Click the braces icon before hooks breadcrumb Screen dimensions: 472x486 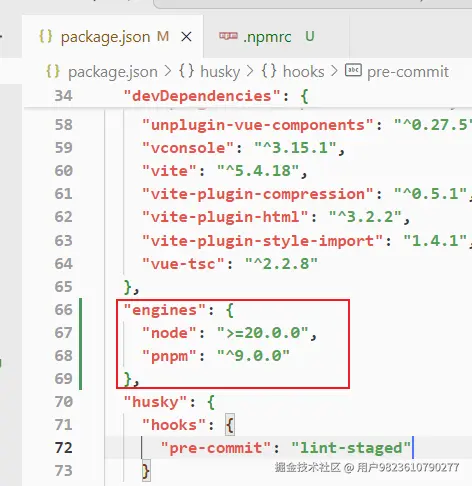click(269, 71)
